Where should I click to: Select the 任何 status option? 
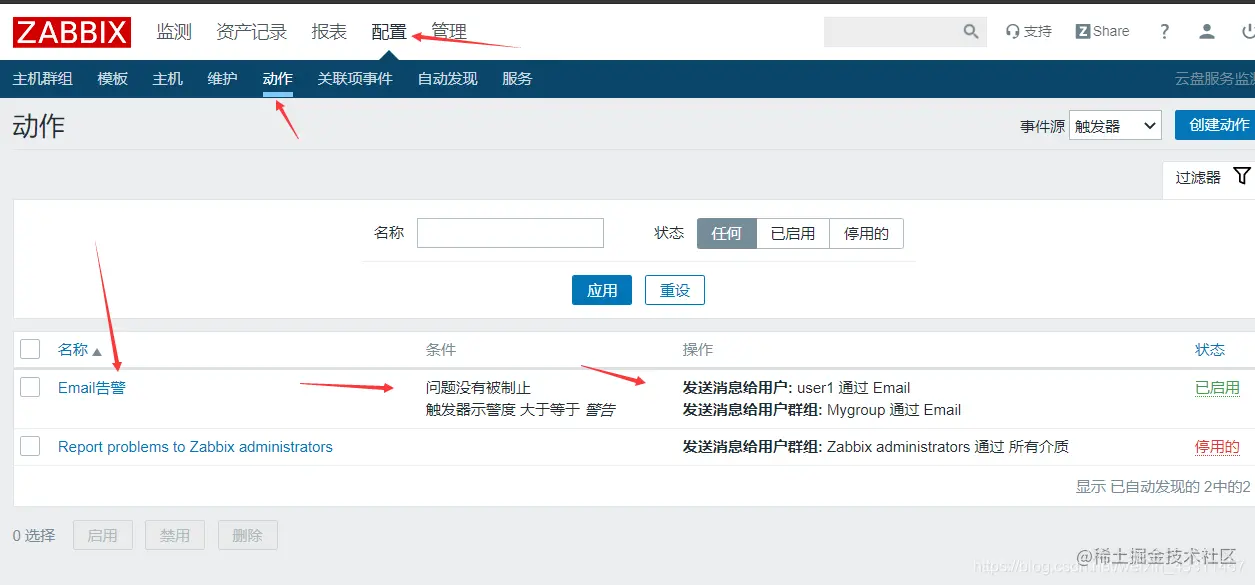click(727, 233)
